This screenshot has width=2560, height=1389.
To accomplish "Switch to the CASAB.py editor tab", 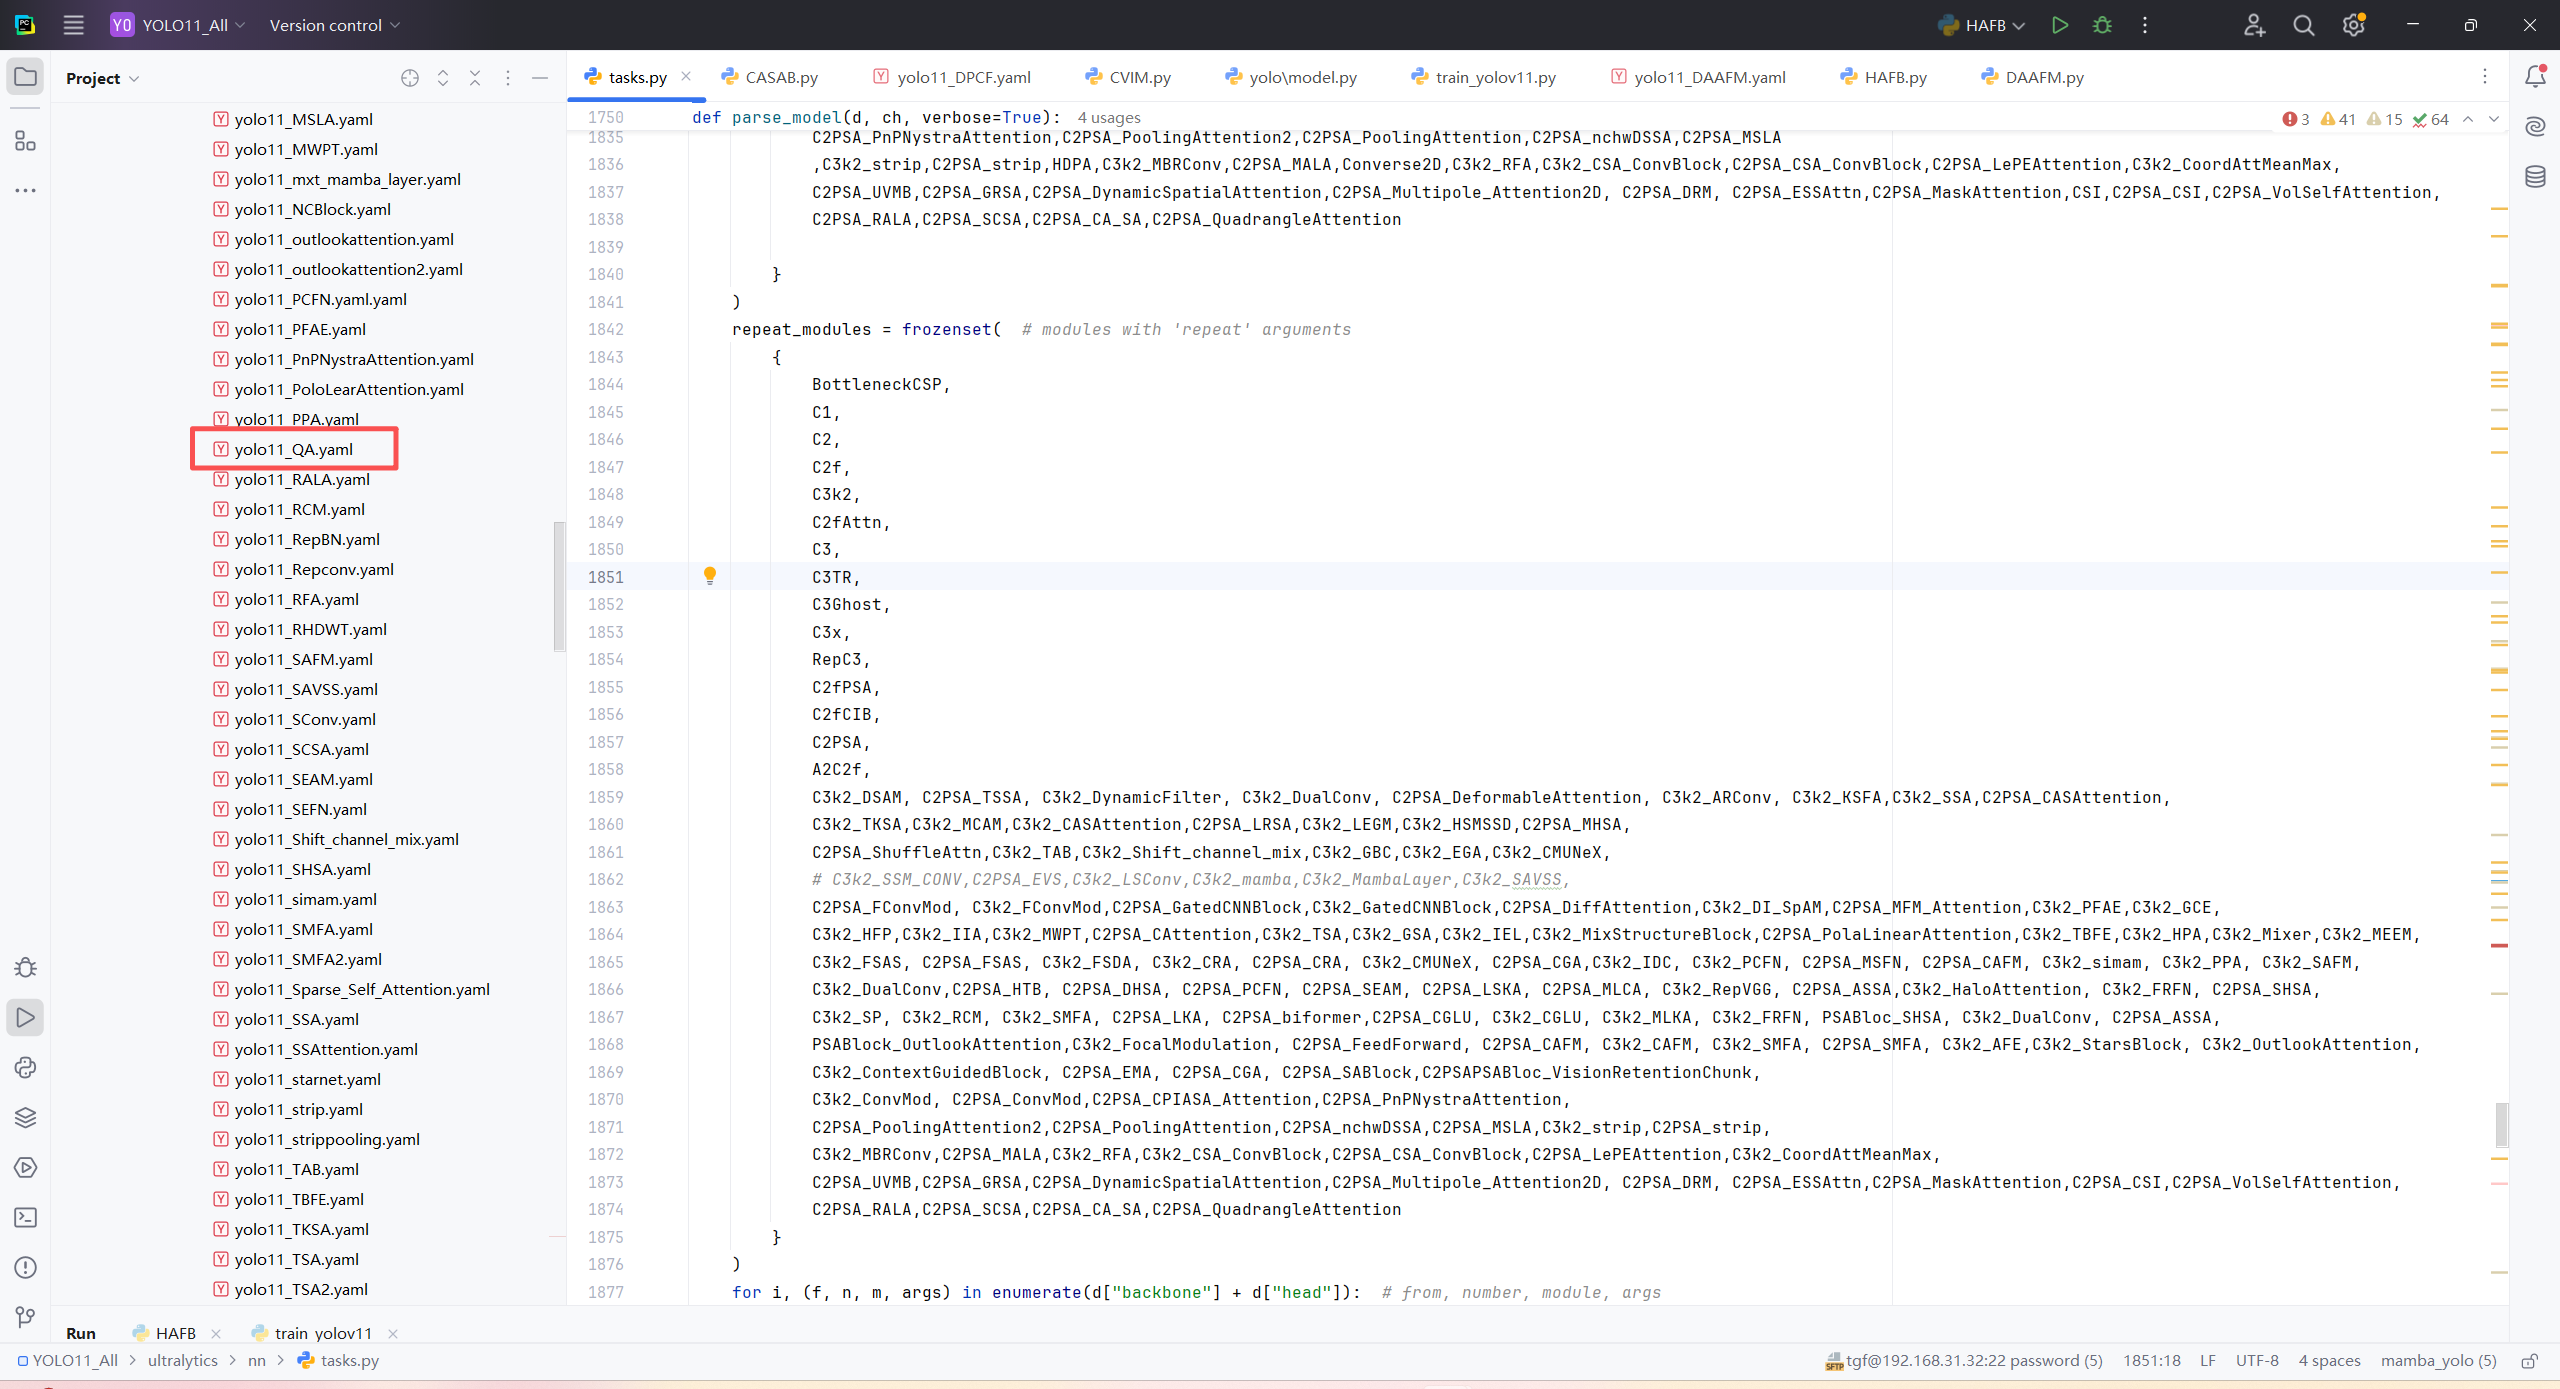I will click(x=780, y=77).
